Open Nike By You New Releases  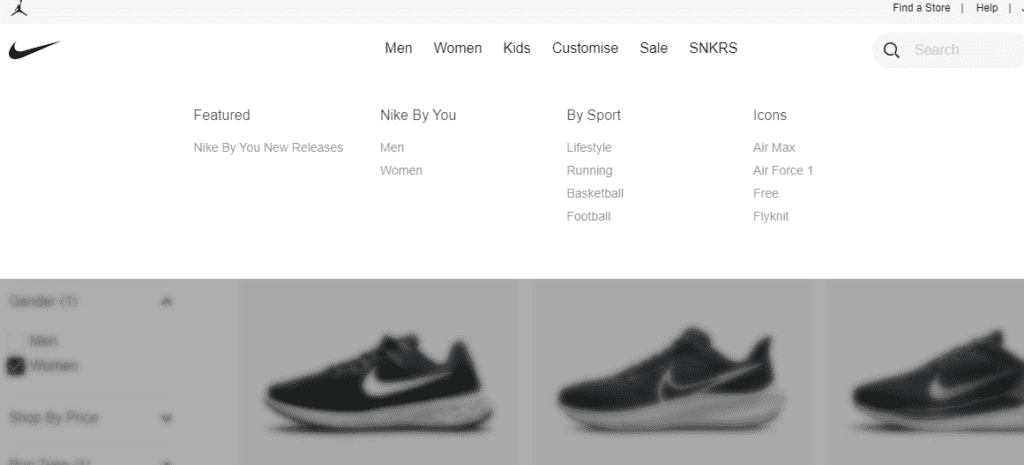(x=268, y=148)
